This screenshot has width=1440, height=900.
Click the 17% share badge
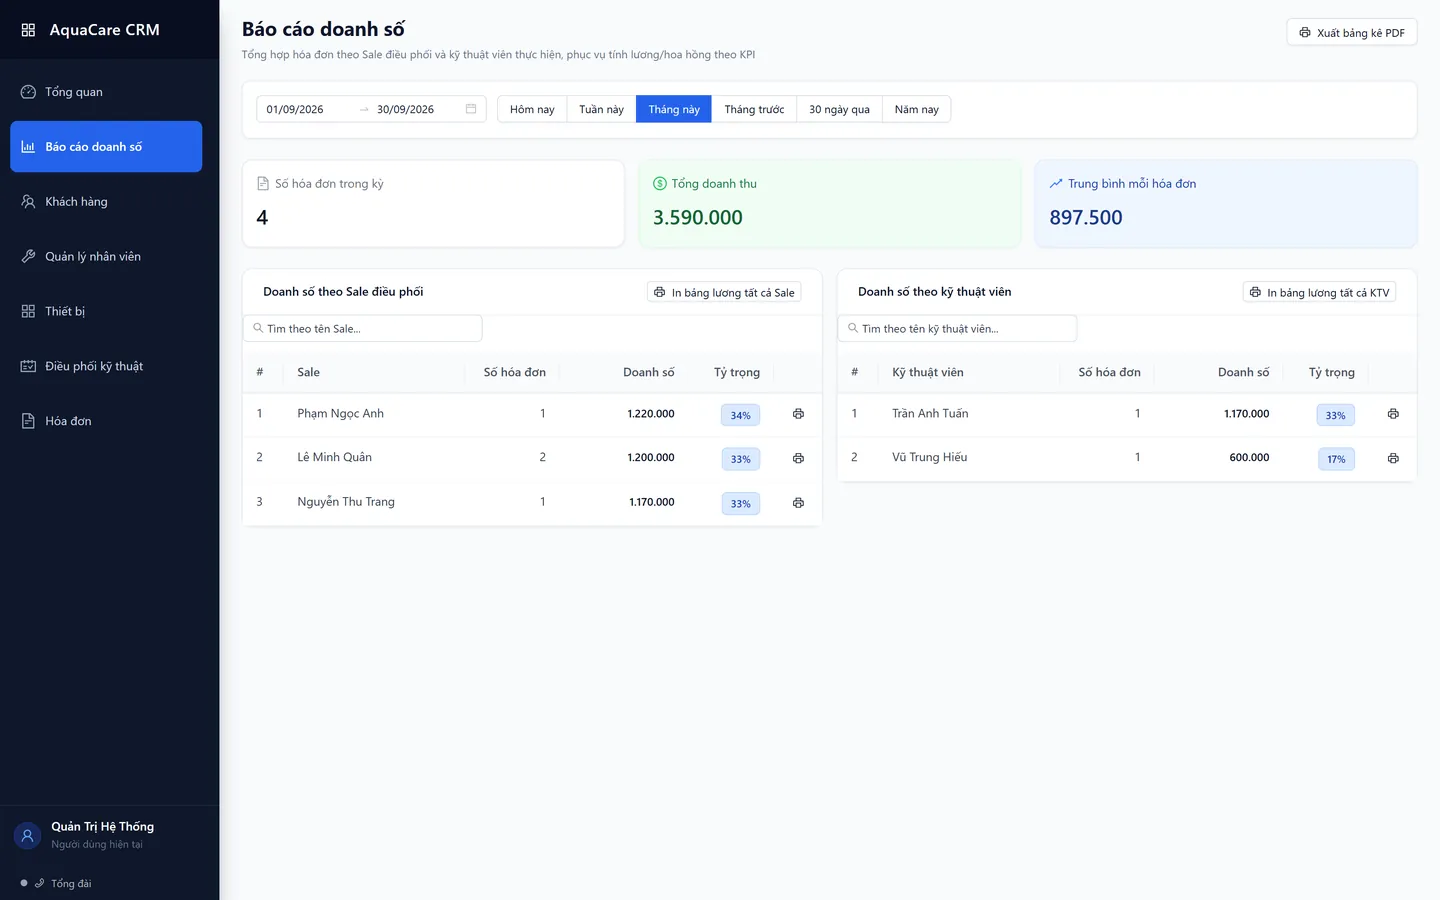click(1336, 459)
